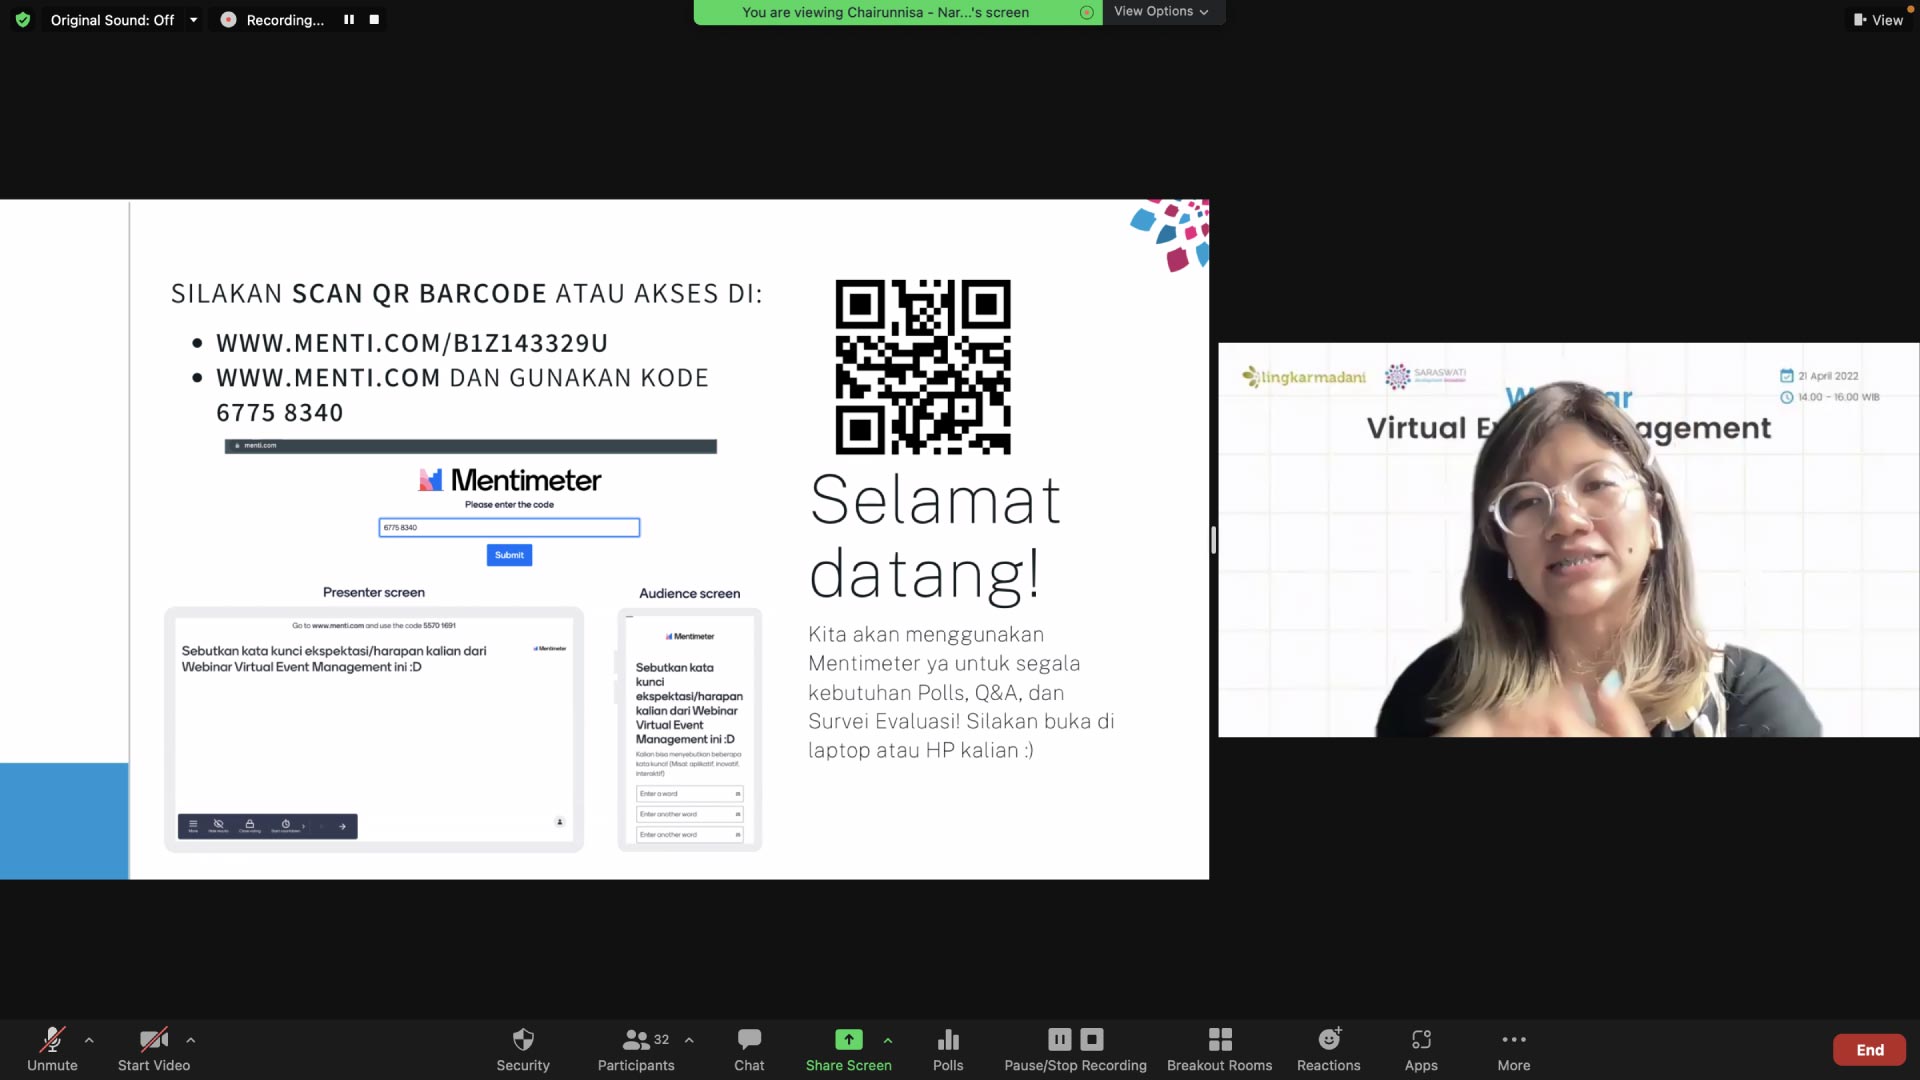Pause the recording from top bar
This screenshot has width=1920, height=1080.
(x=349, y=19)
